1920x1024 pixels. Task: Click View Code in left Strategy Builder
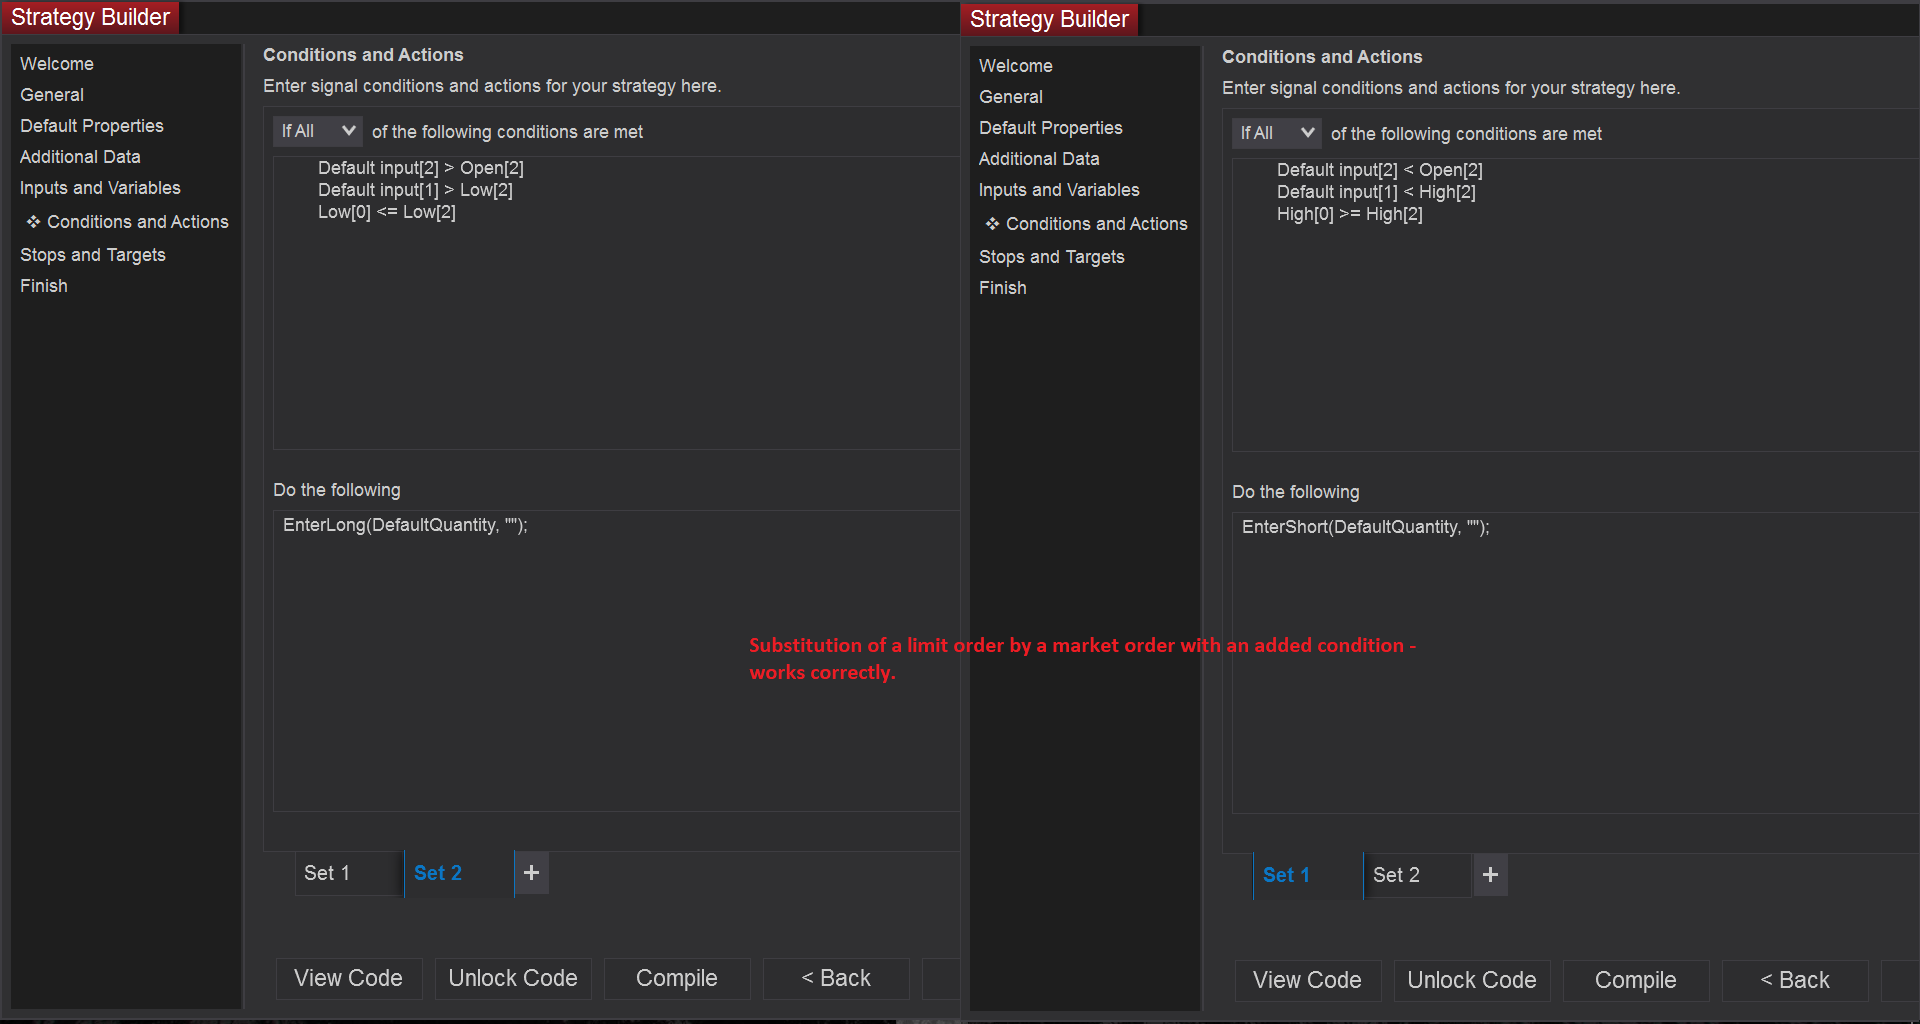click(x=348, y=978)
